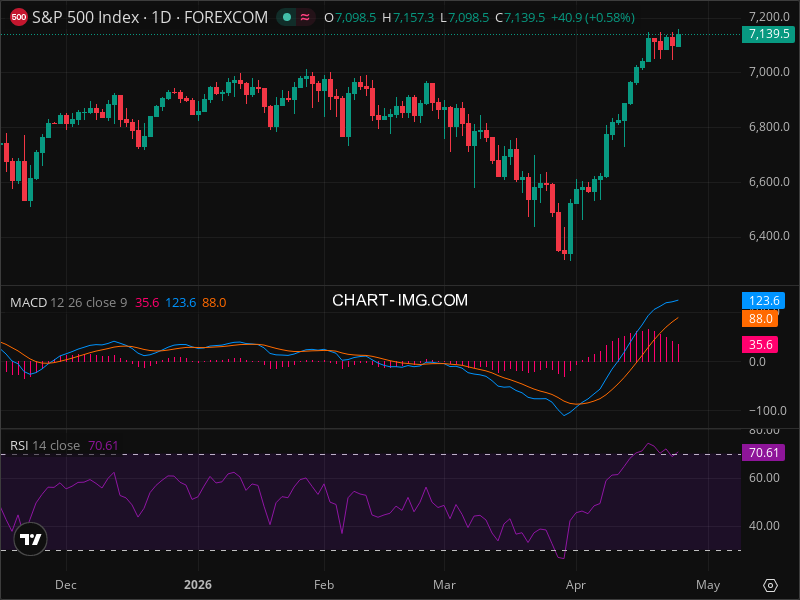
Task: Click the 7,000.0 price axis label
Action: coord(769,72)
